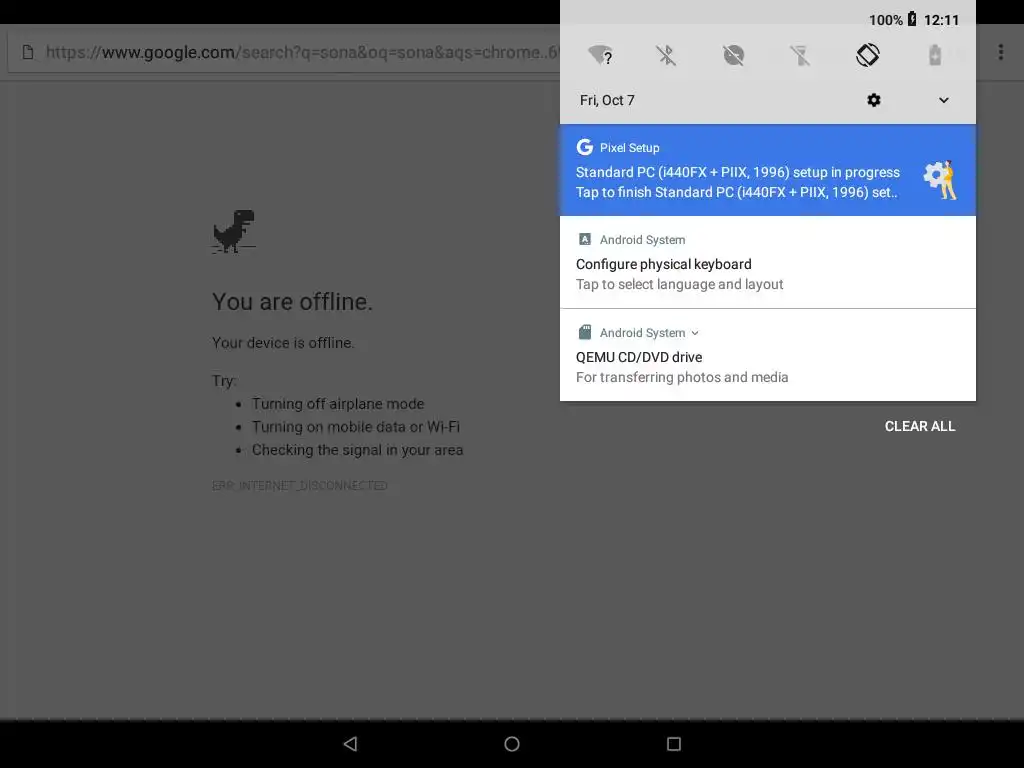The image size is (1024, 768).
Task: Click the keyboard icon next to Android System
Action: [x=584, y=239]
